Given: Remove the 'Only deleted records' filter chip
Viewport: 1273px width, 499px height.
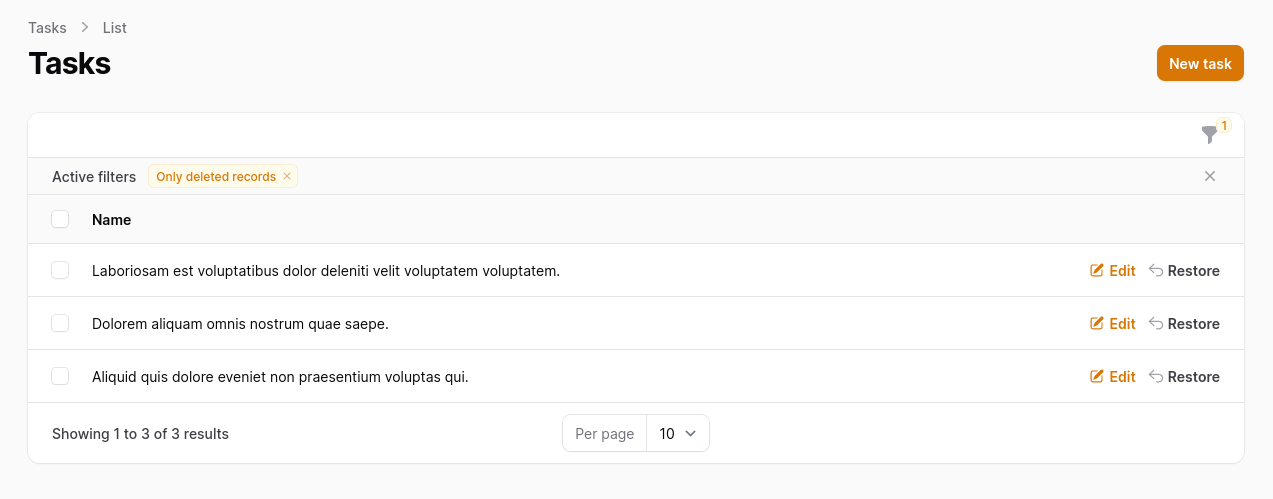Looking at the screenshot, I should pyautogui.click(x=287, y=177).
